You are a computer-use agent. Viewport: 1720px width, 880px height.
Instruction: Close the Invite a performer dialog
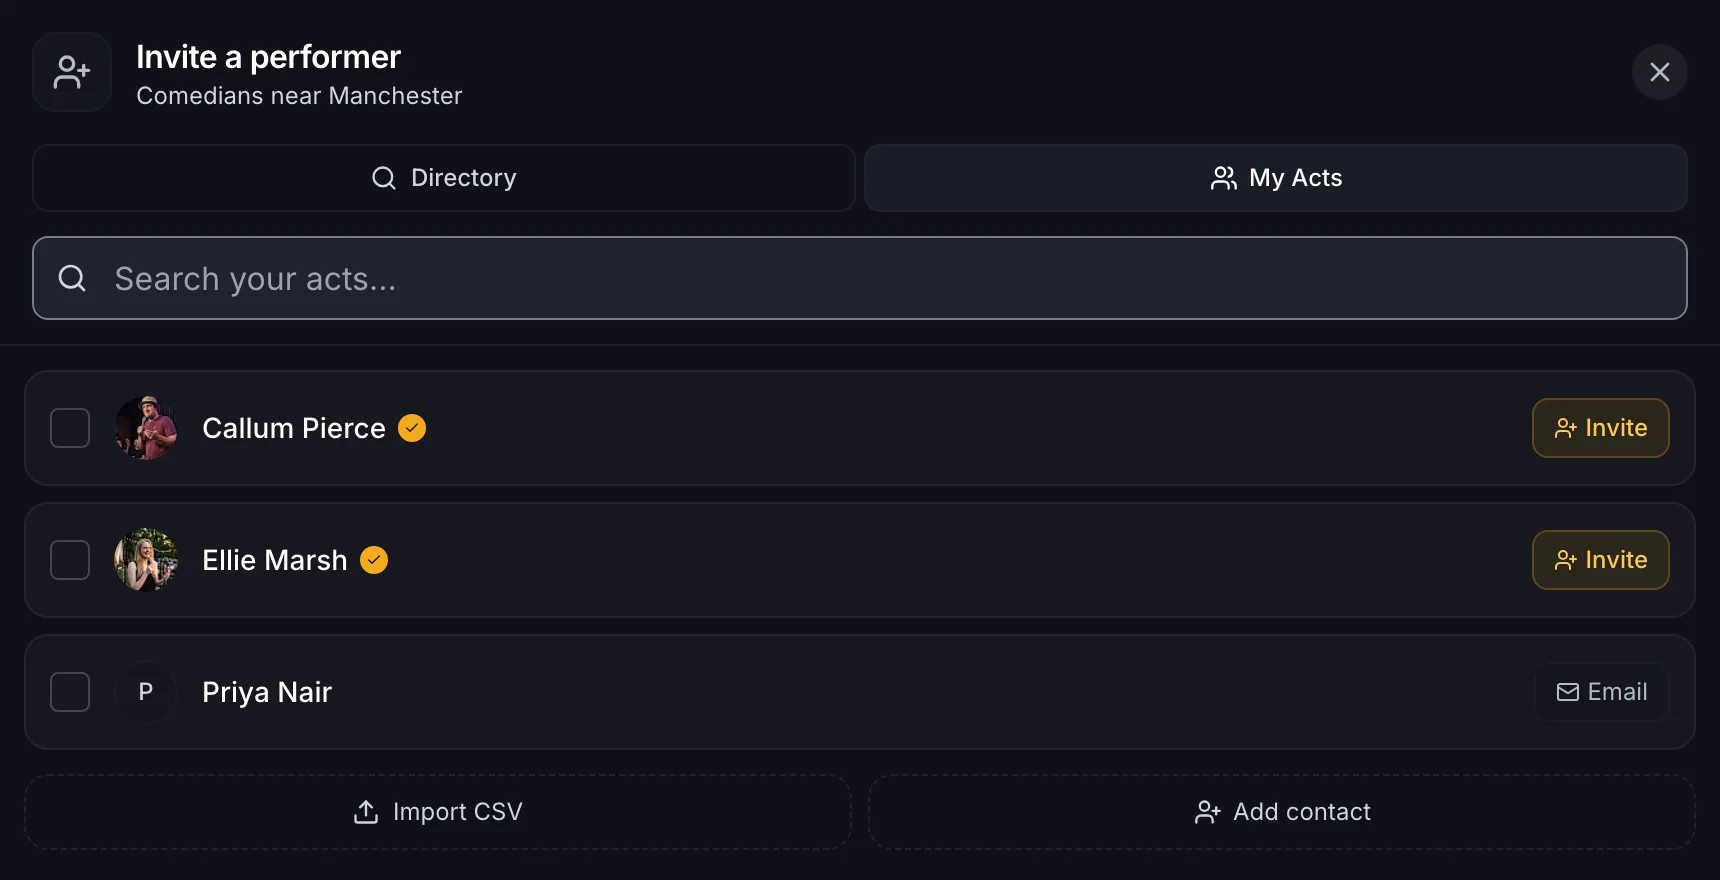point(1659,72)
